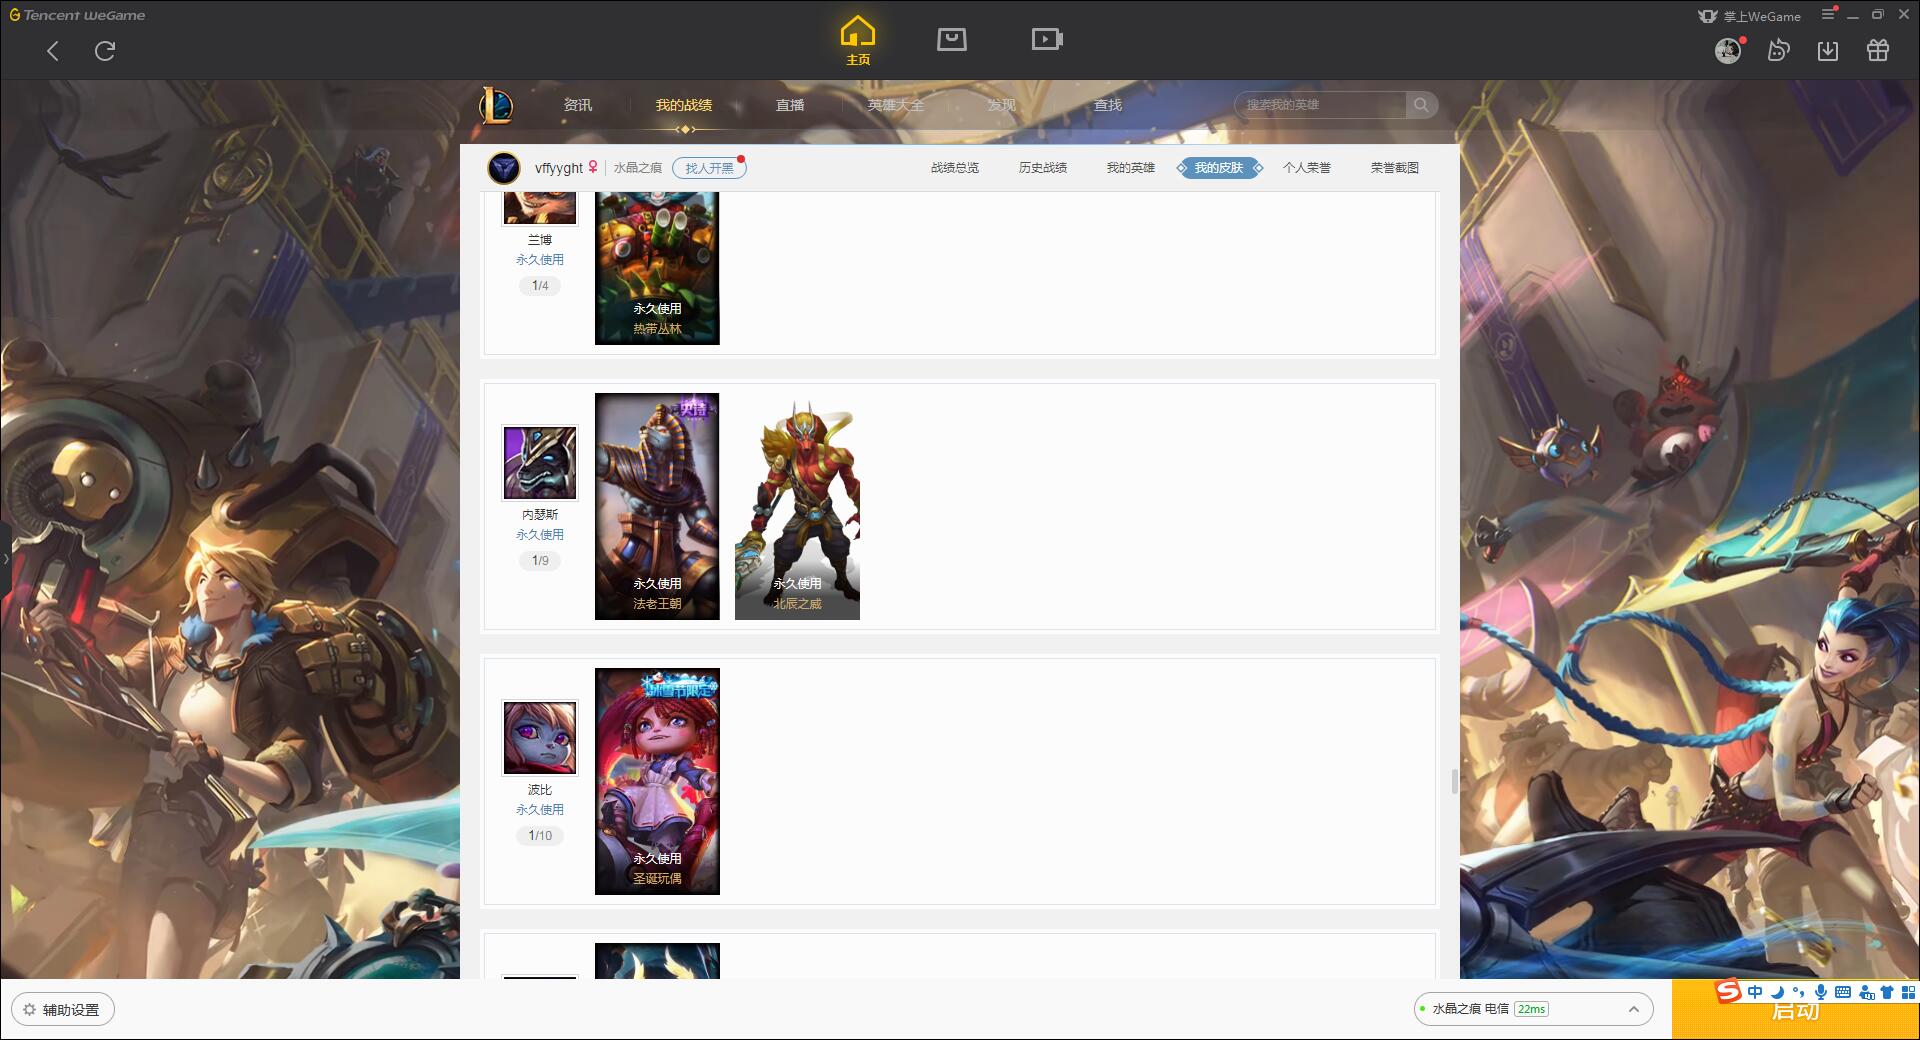
Task: Open the 北辰之威 skin card
Action: tap(797, 506)
